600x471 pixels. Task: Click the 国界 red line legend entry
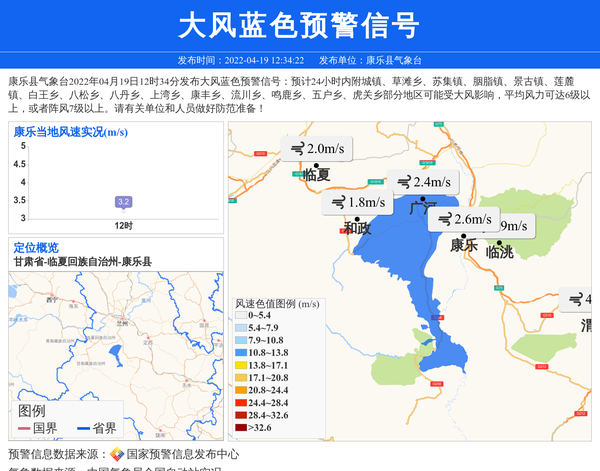click(x=36, y=428)
